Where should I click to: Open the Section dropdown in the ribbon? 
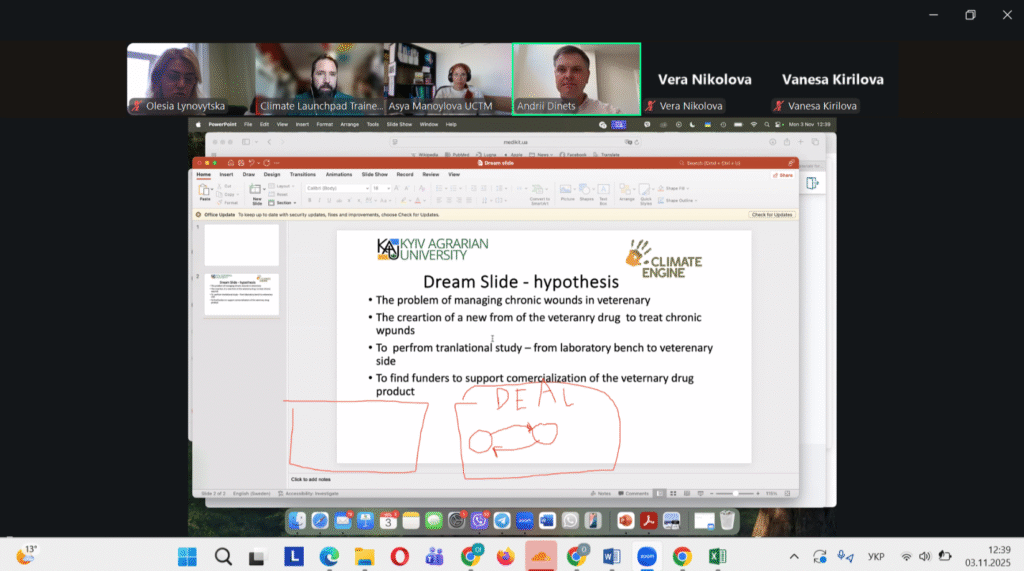(x=286, y=202)
